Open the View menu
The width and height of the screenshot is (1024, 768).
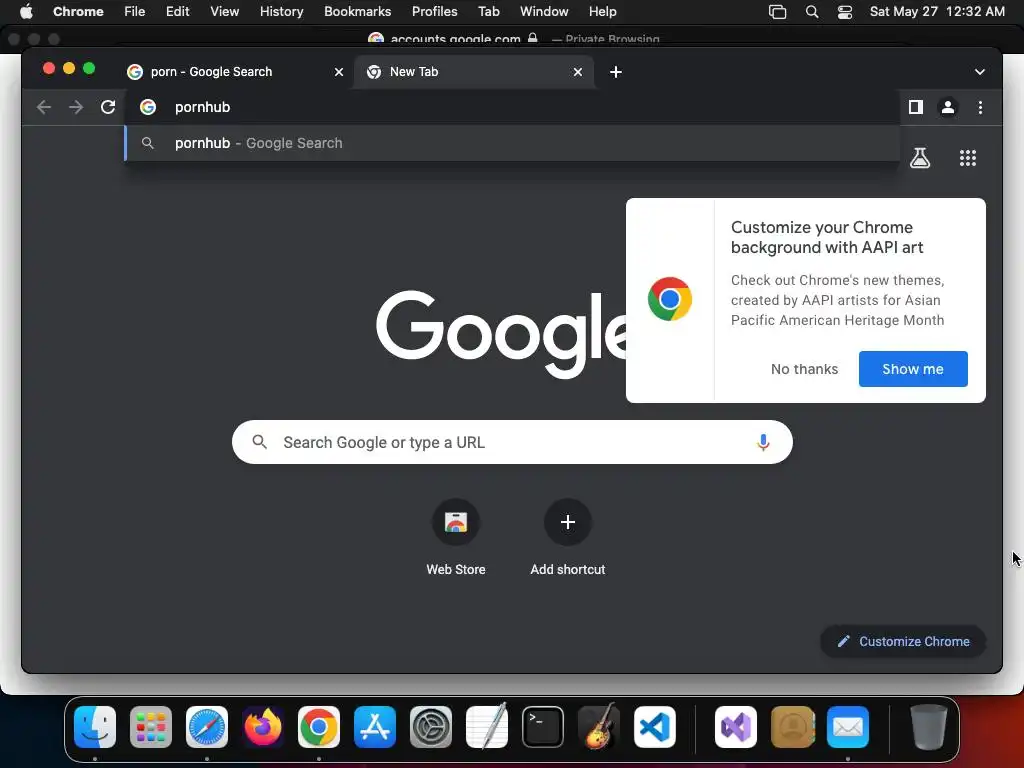(x=224, y=12)
